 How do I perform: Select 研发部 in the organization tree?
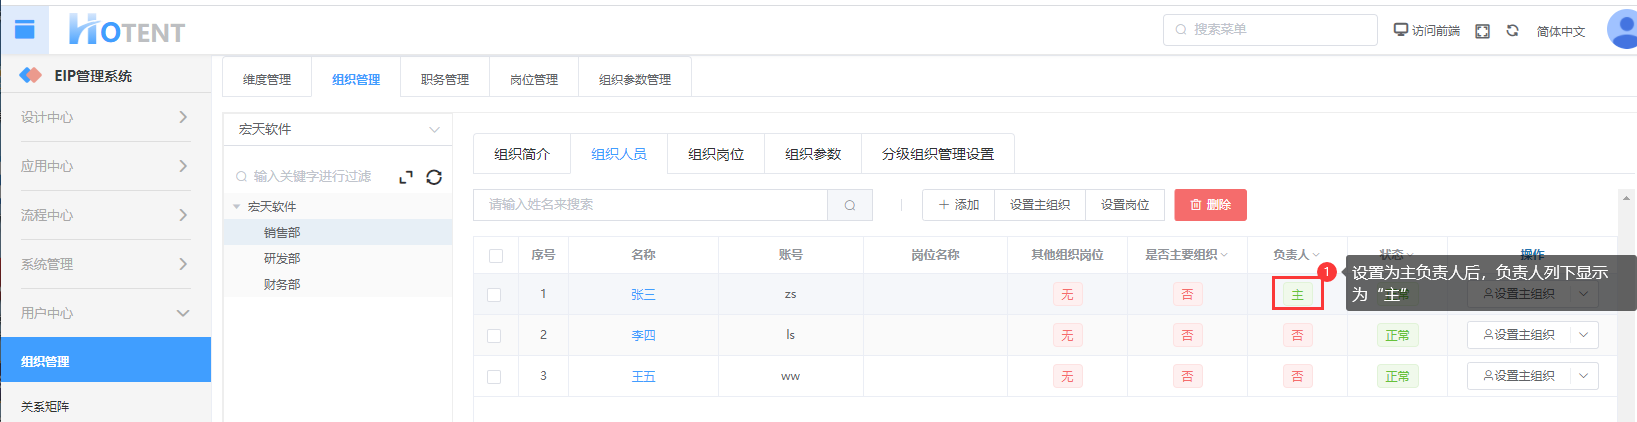282,259
